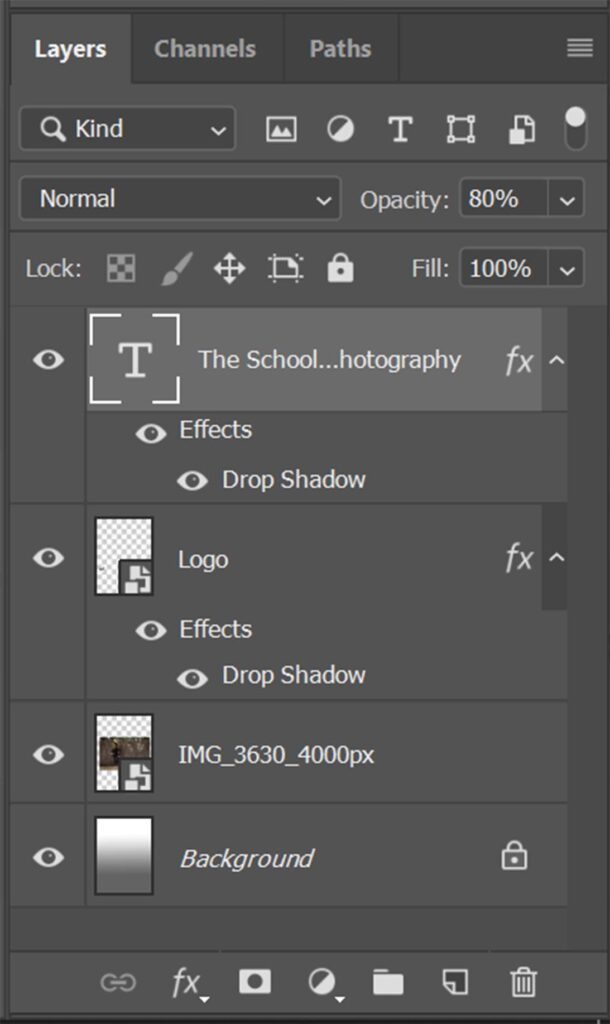The image size is (610, 1024).
Task: Select the Logo layer name
Action: pyautogui.click(x=203, y=560)
